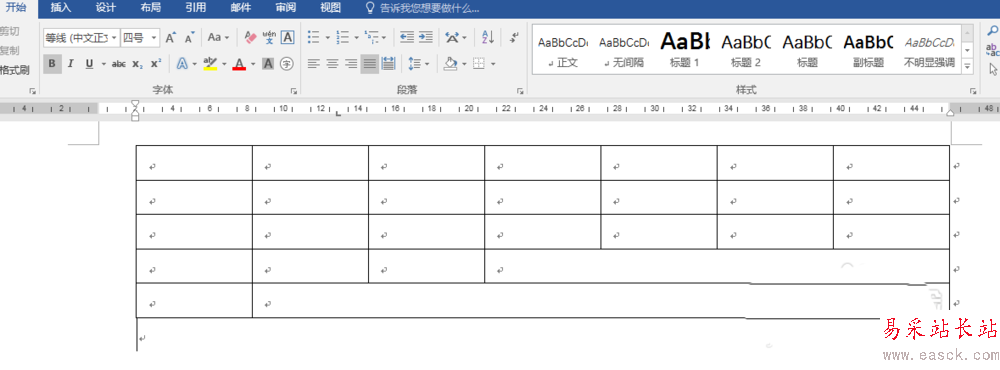1000x370 pixels.
Task: Click the Numbering list icon
Action: click(342, 38)
